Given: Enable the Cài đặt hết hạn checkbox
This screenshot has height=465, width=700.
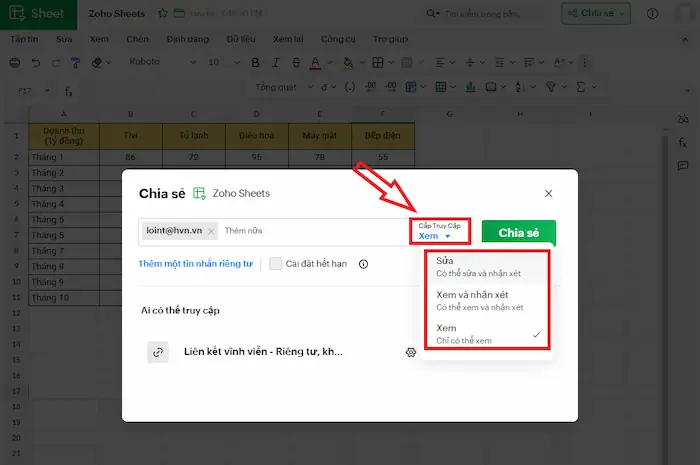Looking at the screenshot, I should coord(275,264).
